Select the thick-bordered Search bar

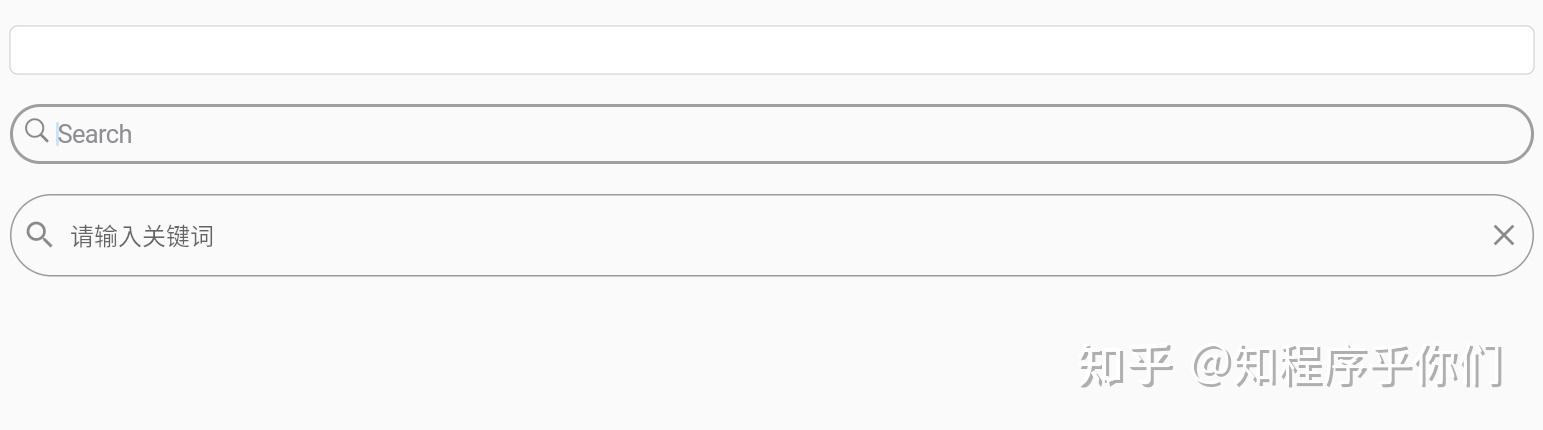tap(771, 134)
